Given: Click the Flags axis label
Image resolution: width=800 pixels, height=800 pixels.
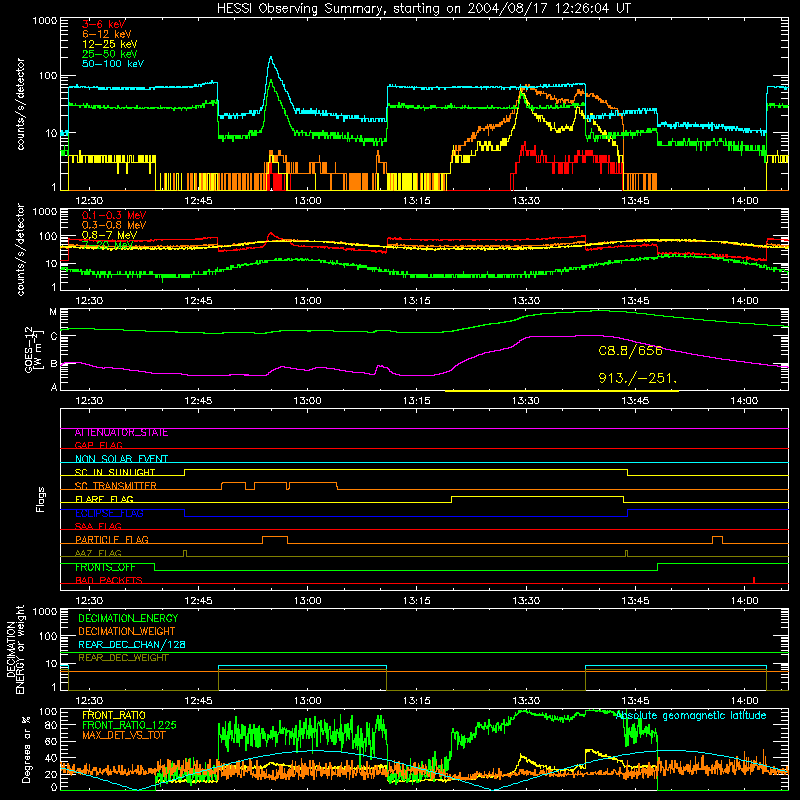Looking at the screenshot, I should 40,499.
